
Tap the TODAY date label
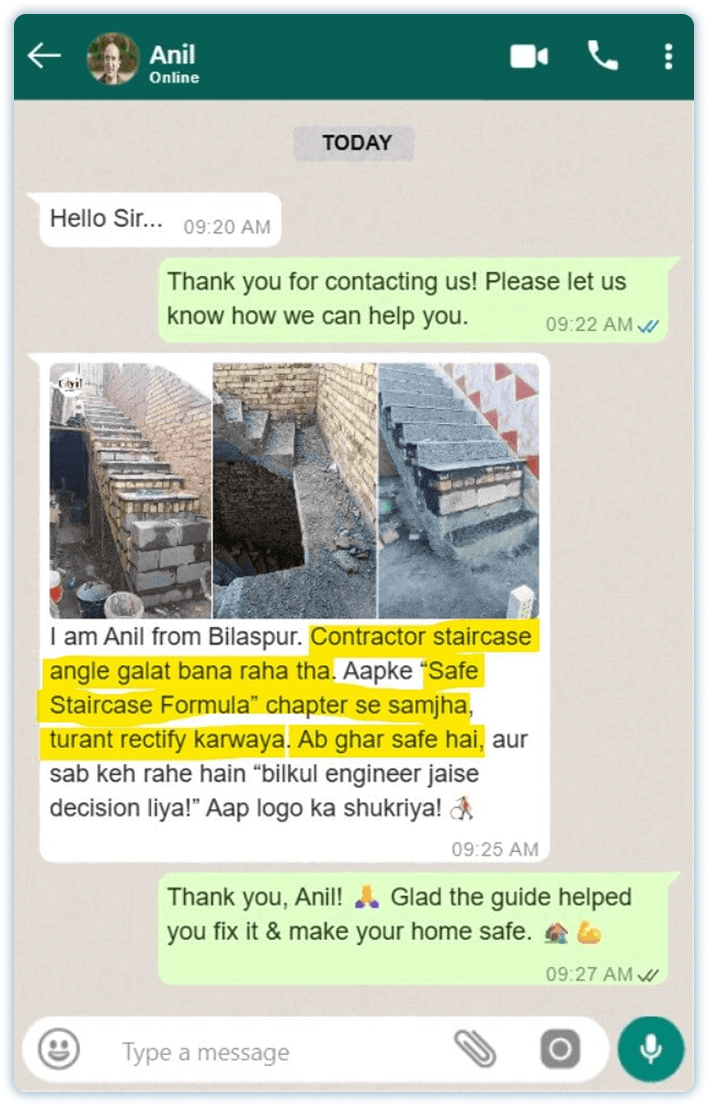354,143
